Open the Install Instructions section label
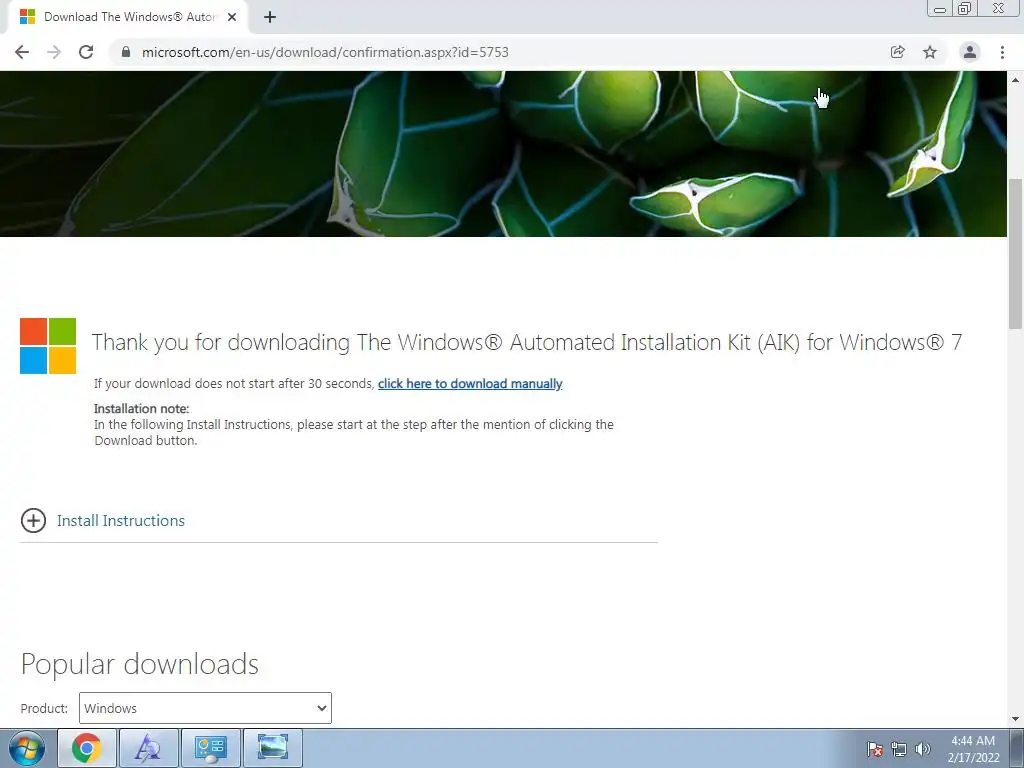The width and height of the screenshot is (1024, 768). click(x=121, y=520)
